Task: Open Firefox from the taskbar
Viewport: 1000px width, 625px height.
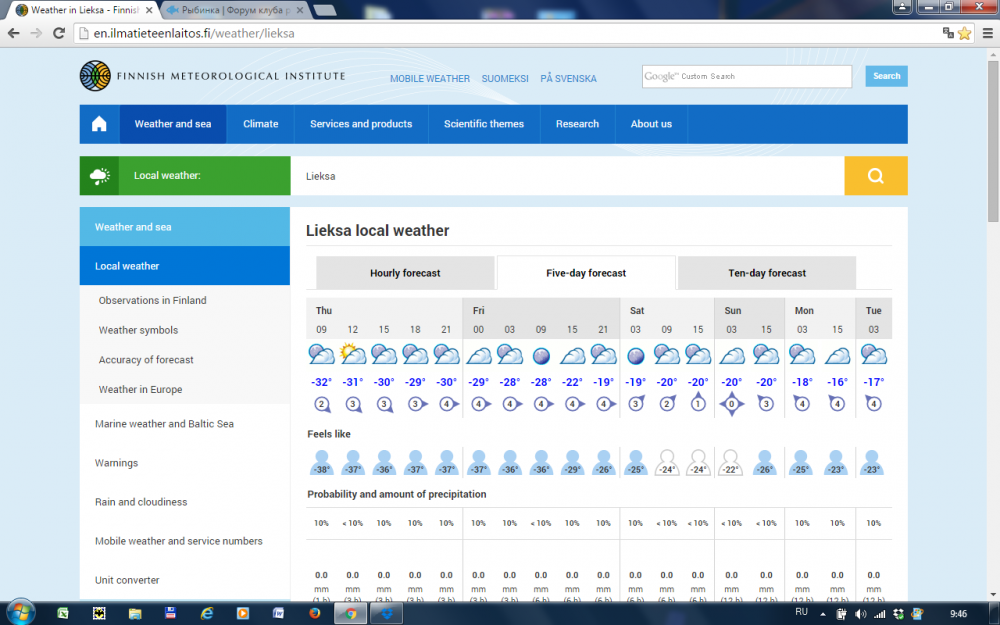Action: (314, 612)
